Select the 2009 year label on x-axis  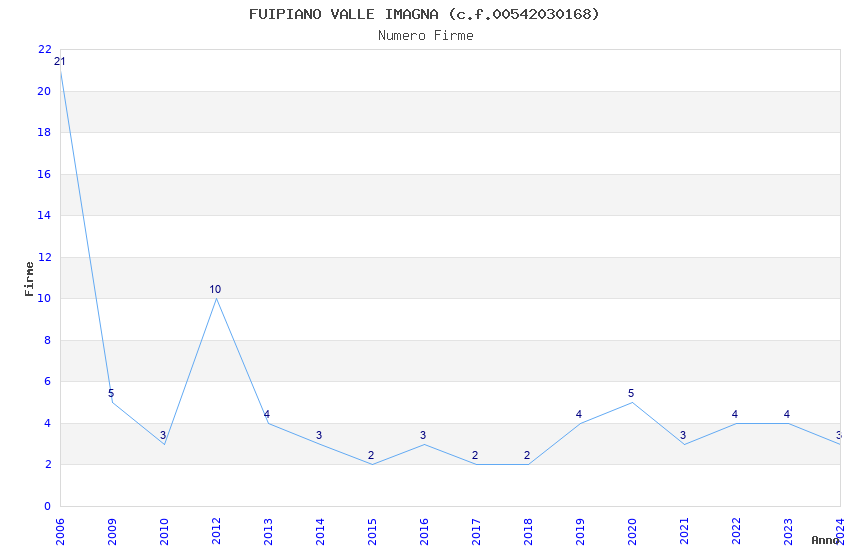click(x=112, y=532)
